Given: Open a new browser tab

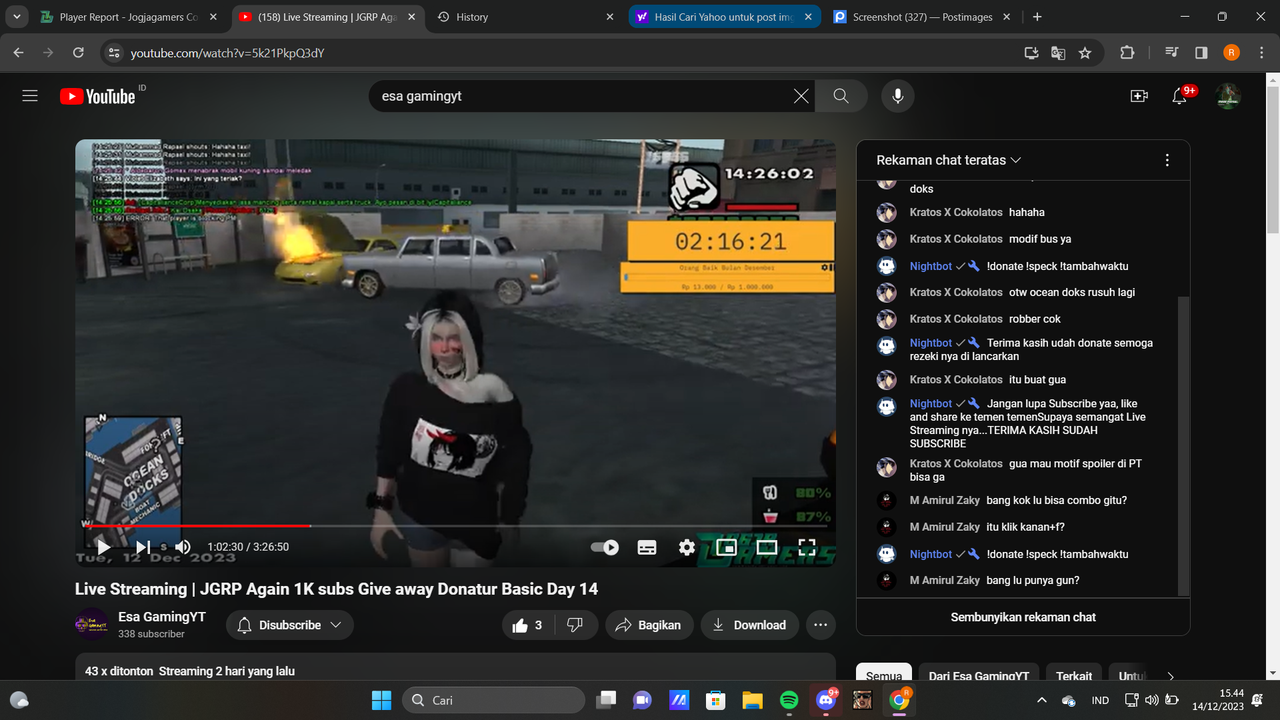Looking at the screenshot, I should point(1037,17).
